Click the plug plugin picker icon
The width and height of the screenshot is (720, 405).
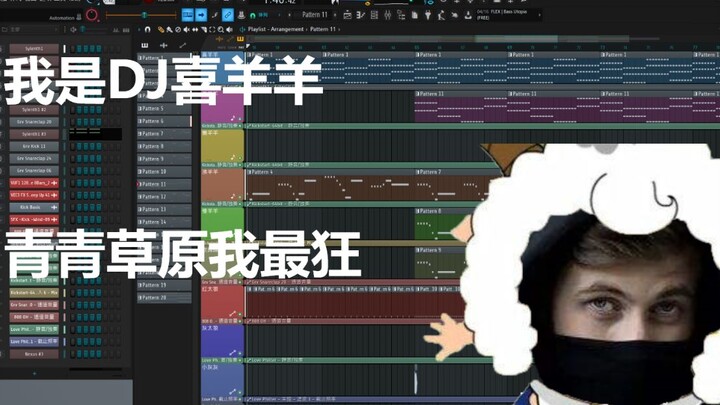(x=428, y=15)
